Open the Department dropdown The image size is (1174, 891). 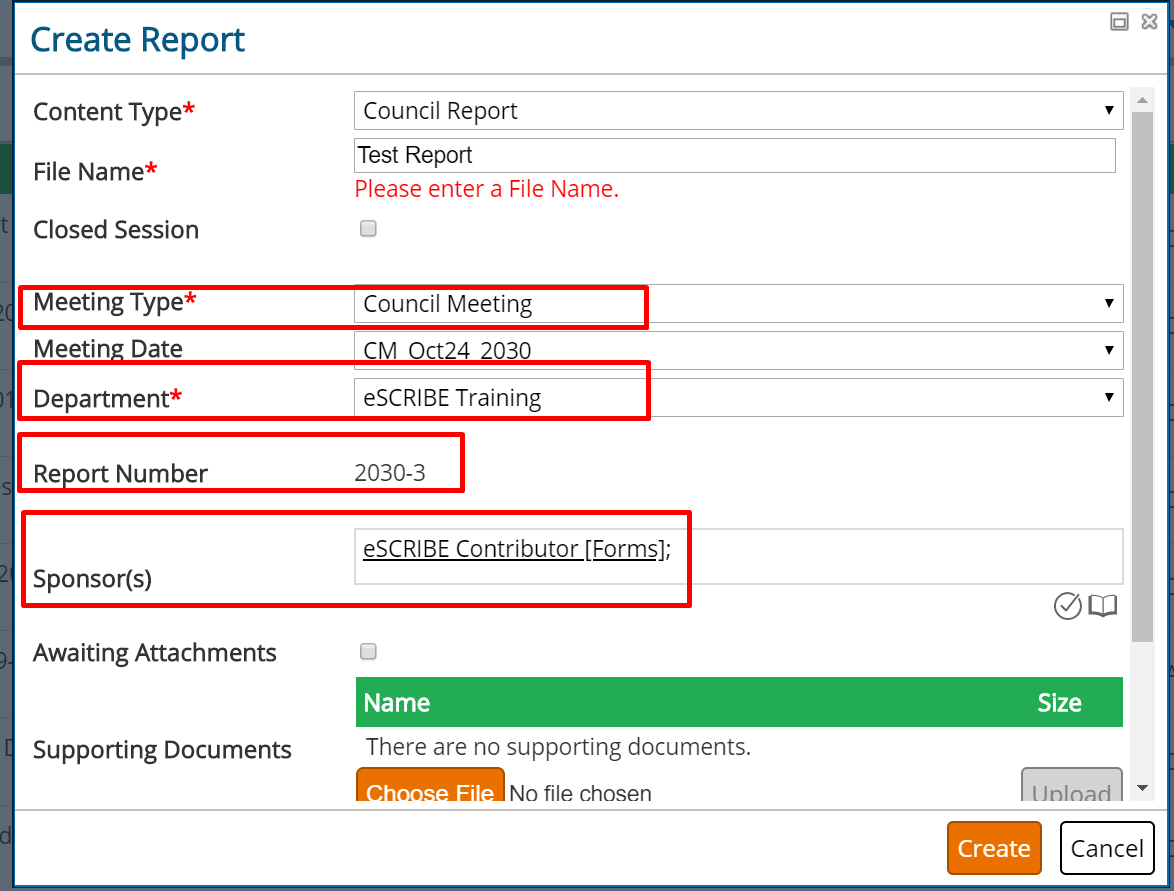click(738, 398)
